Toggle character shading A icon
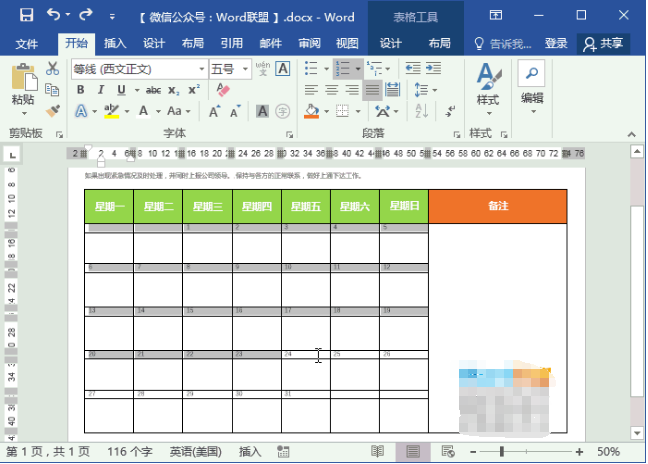Screen dimensions: 648x464 tap(262, 111)
